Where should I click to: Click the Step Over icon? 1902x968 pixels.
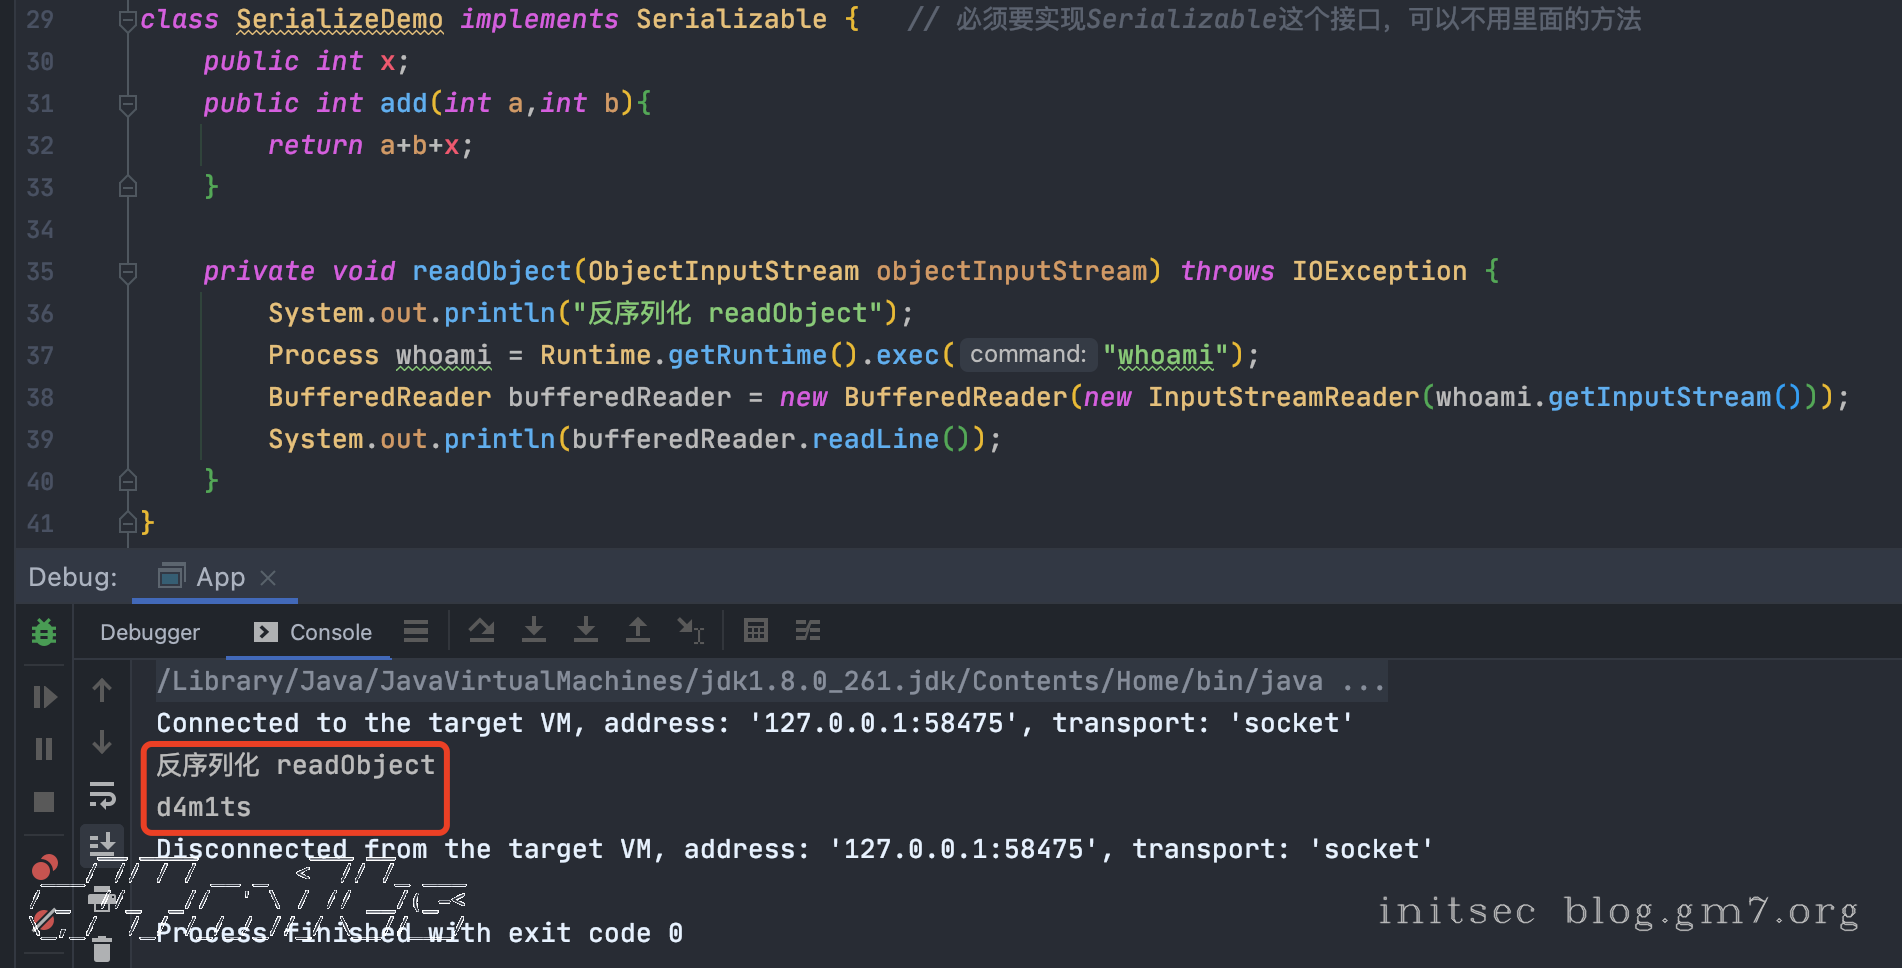click(x=482, y=631)
